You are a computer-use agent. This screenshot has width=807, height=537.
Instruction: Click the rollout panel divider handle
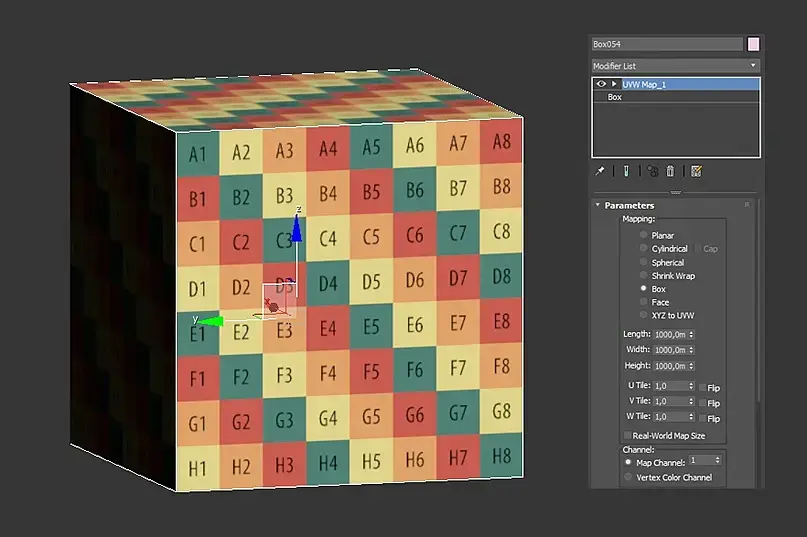point(675,193)
